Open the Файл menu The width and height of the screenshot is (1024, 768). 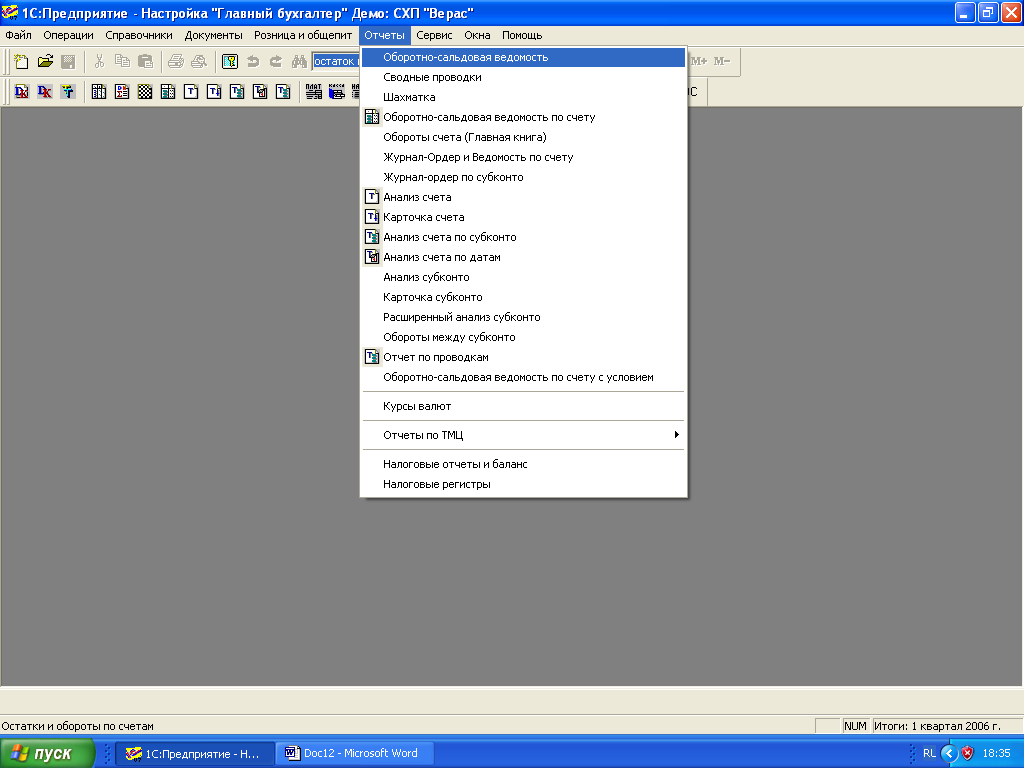18,35
